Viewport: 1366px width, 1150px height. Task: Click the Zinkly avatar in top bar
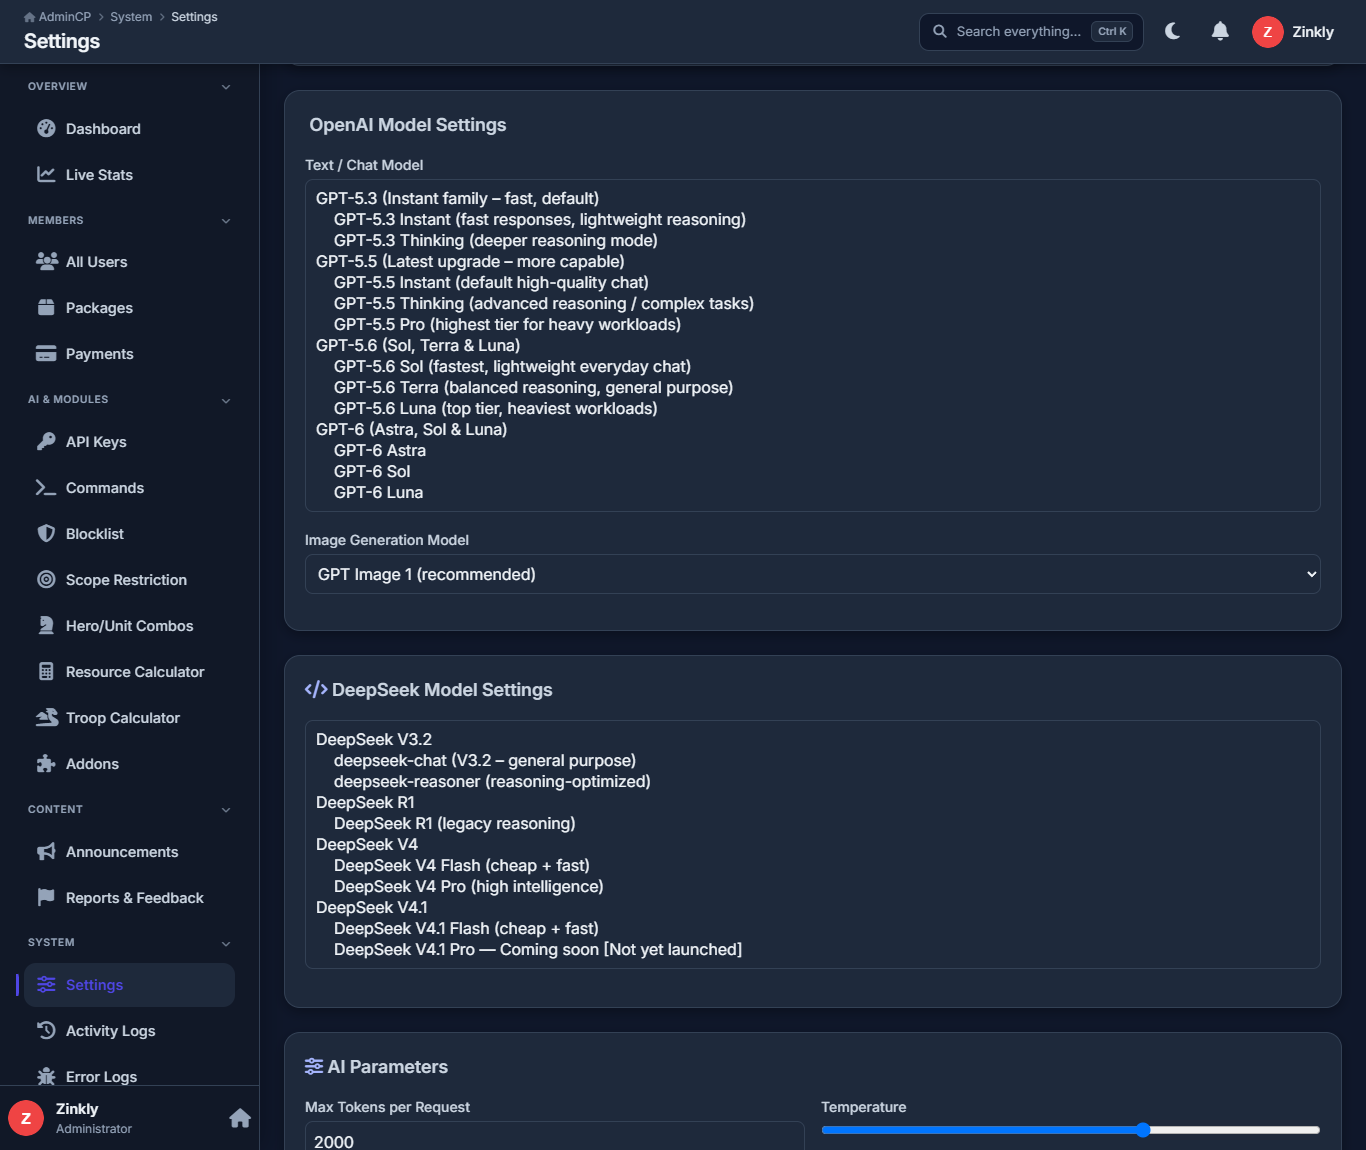(1268, 32)
